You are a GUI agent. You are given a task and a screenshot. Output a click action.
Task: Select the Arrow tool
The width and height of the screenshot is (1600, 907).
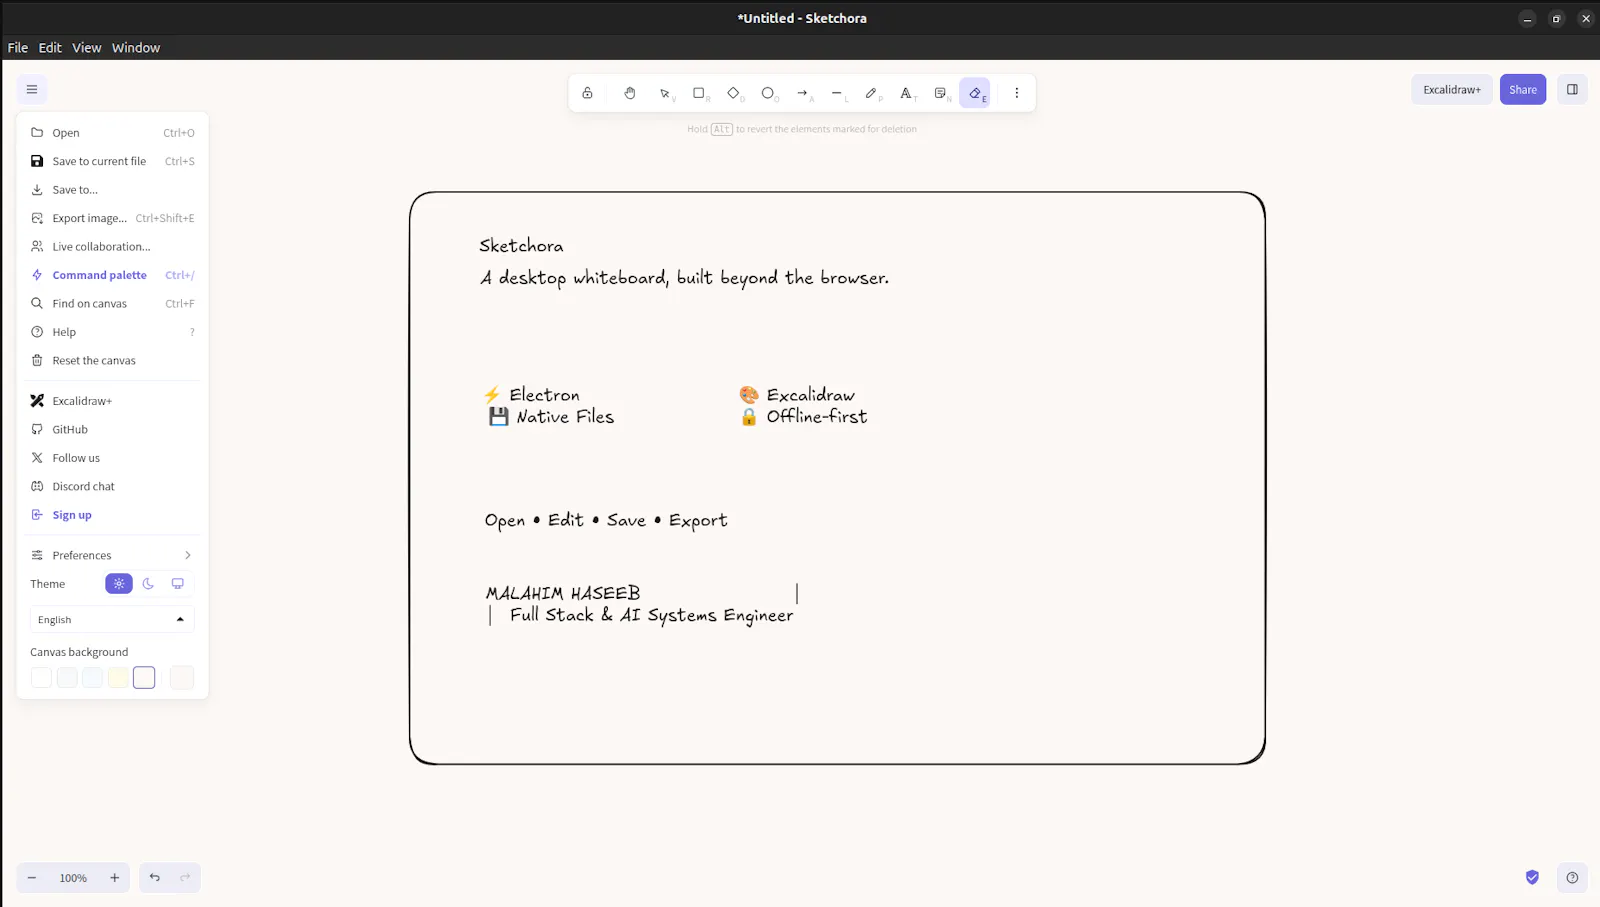click(803, 93)
